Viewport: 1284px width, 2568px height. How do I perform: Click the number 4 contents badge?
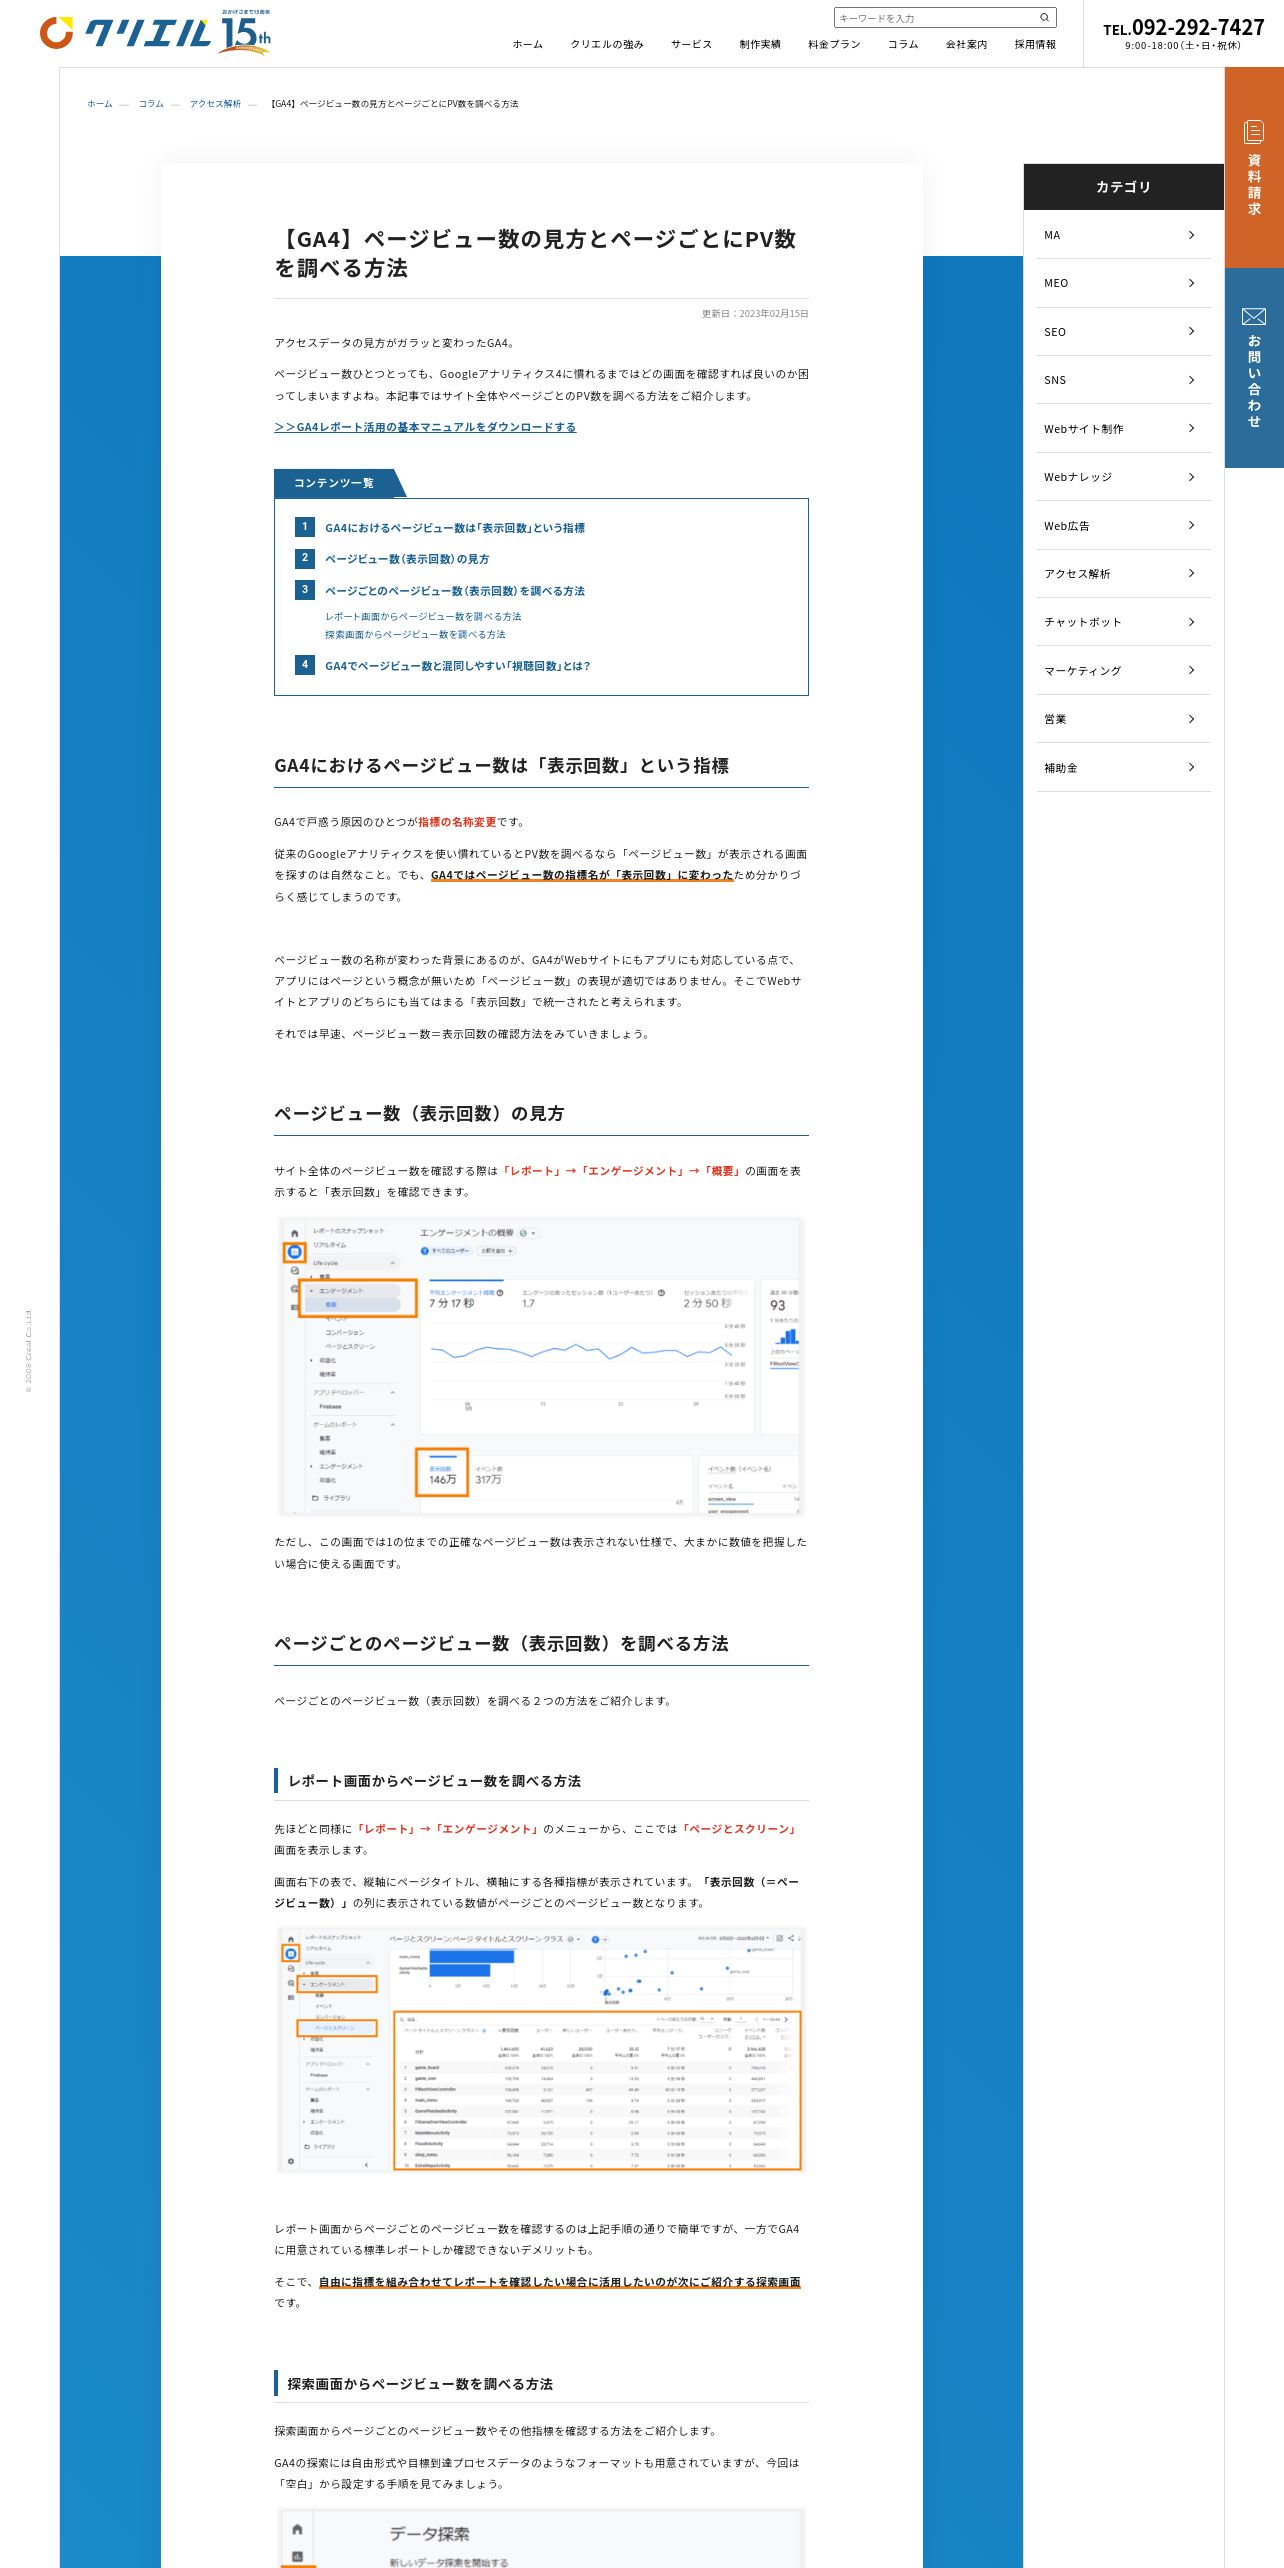pos(305,664)
